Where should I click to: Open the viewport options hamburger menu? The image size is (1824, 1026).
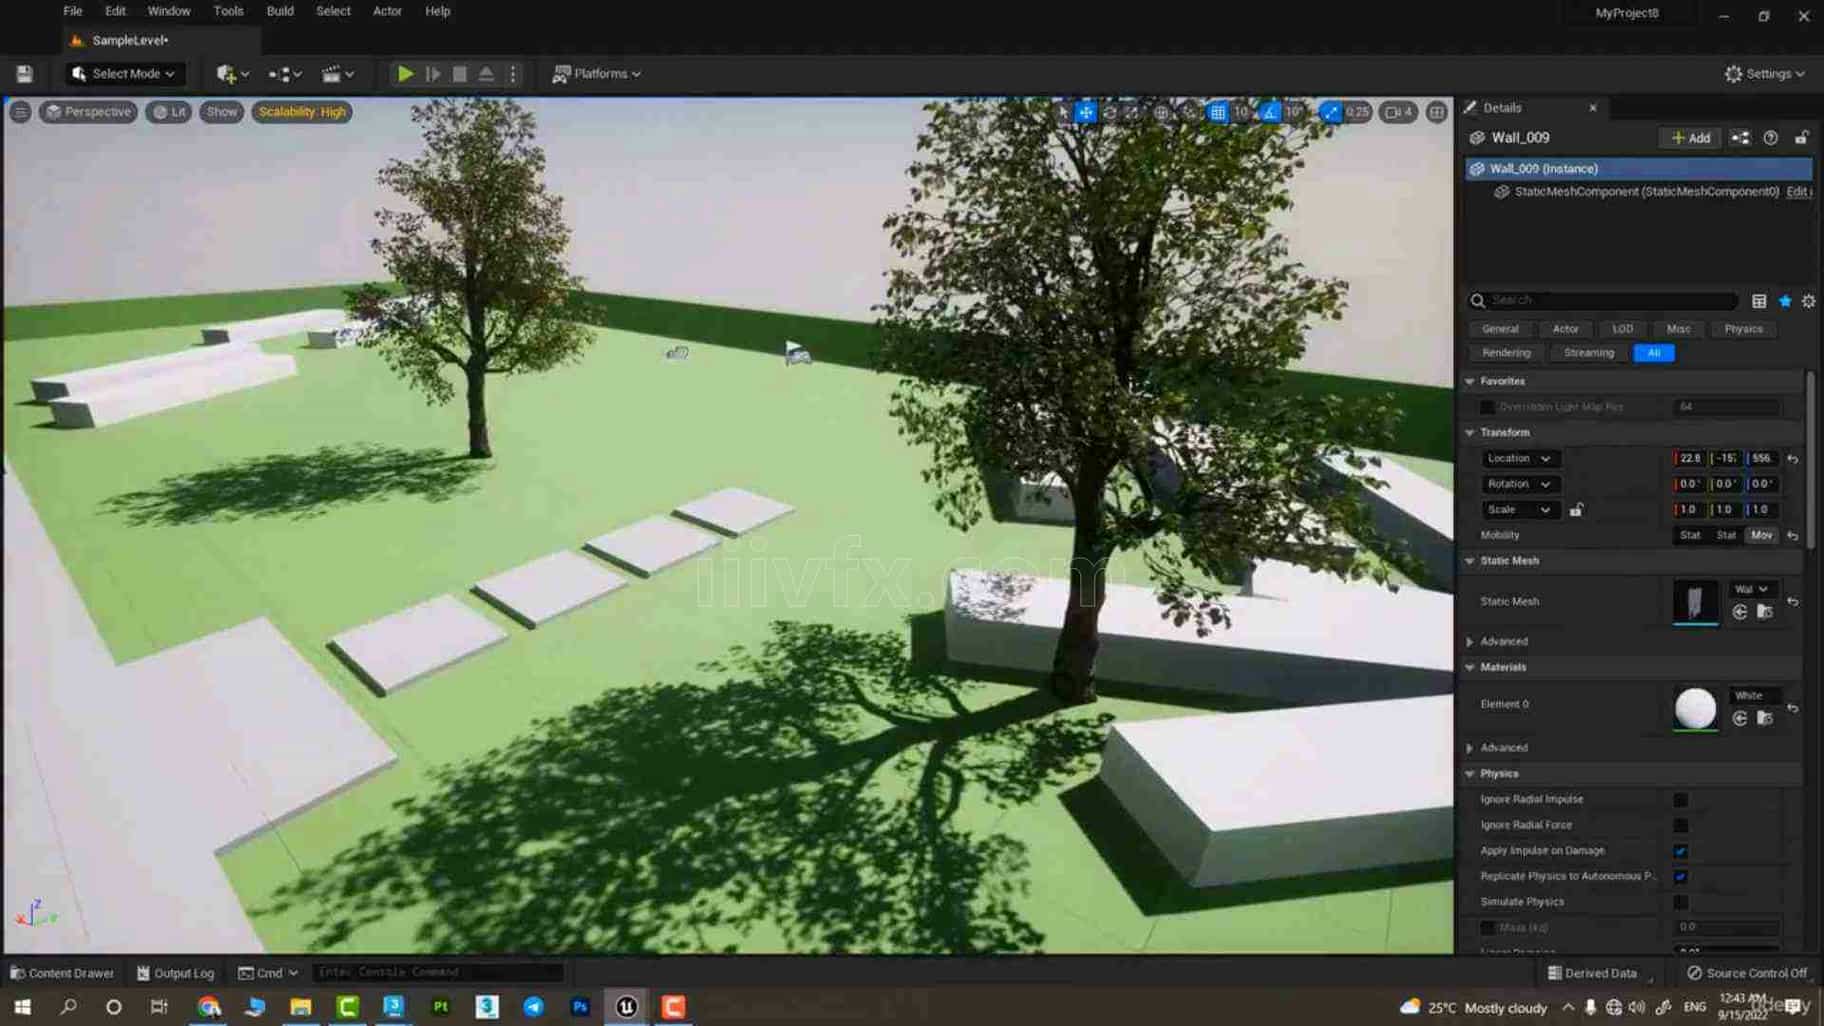(20, 112)
